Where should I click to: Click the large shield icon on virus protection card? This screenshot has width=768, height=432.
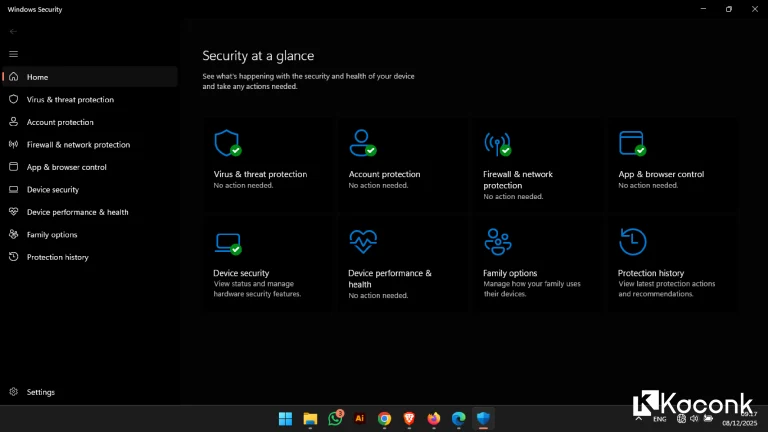point(228,143)
